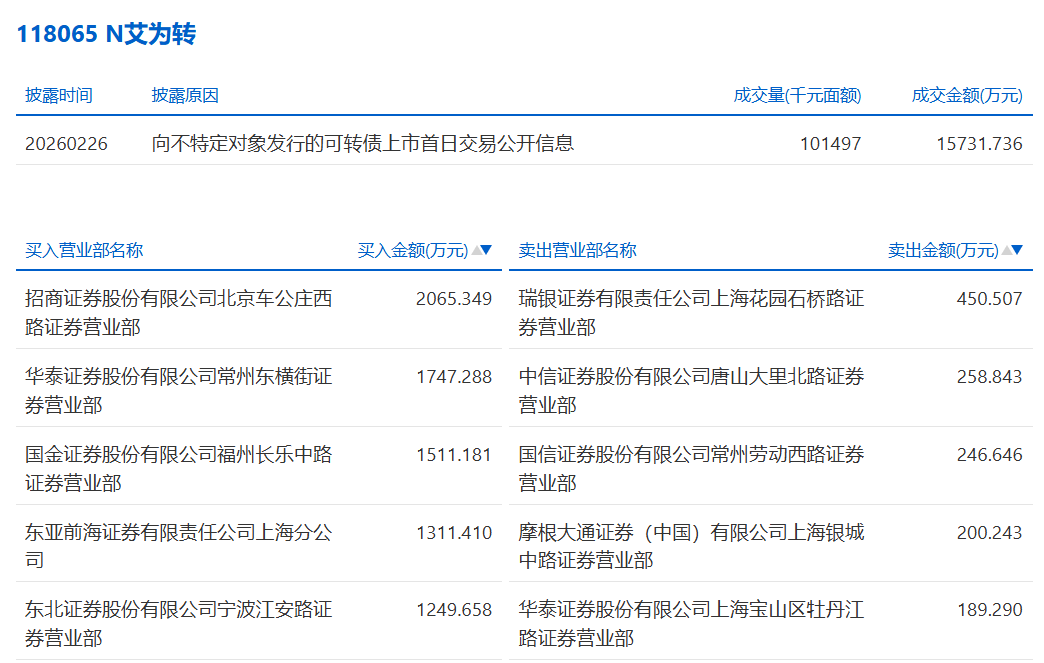Screen dimensions: 1044x663
Task: Select buy amount 2065.349
Action: coord(453,299)
